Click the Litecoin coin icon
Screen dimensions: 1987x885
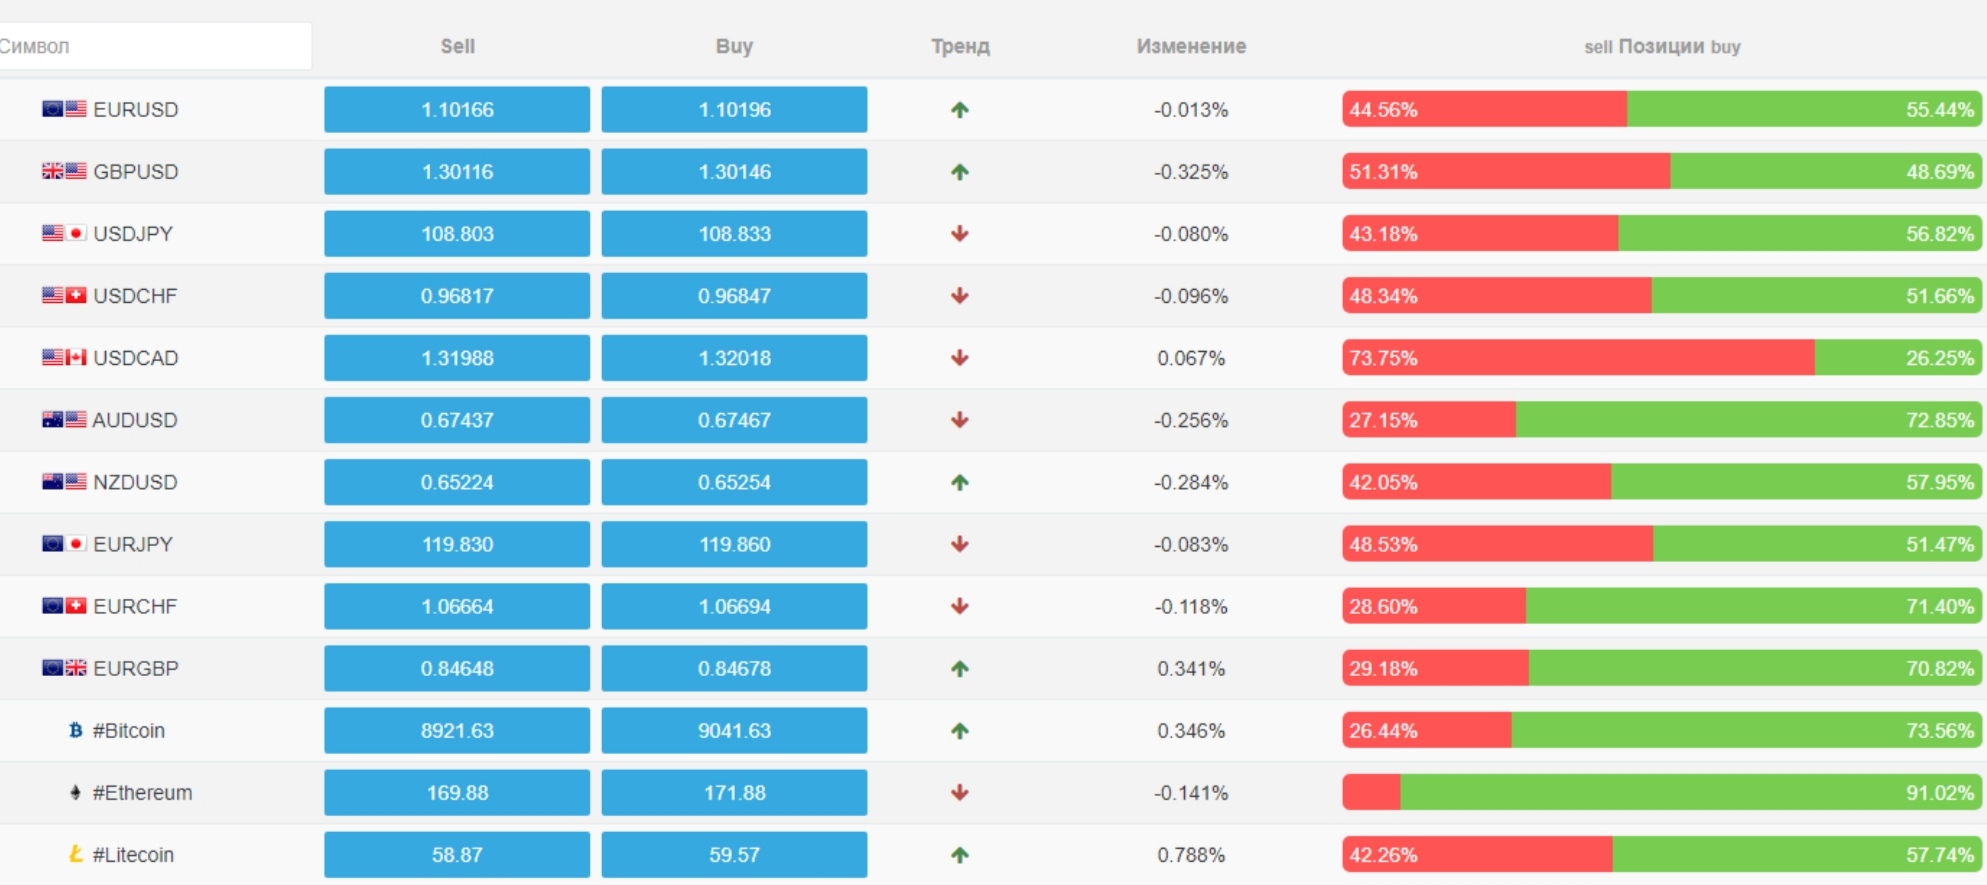(75, 854)
